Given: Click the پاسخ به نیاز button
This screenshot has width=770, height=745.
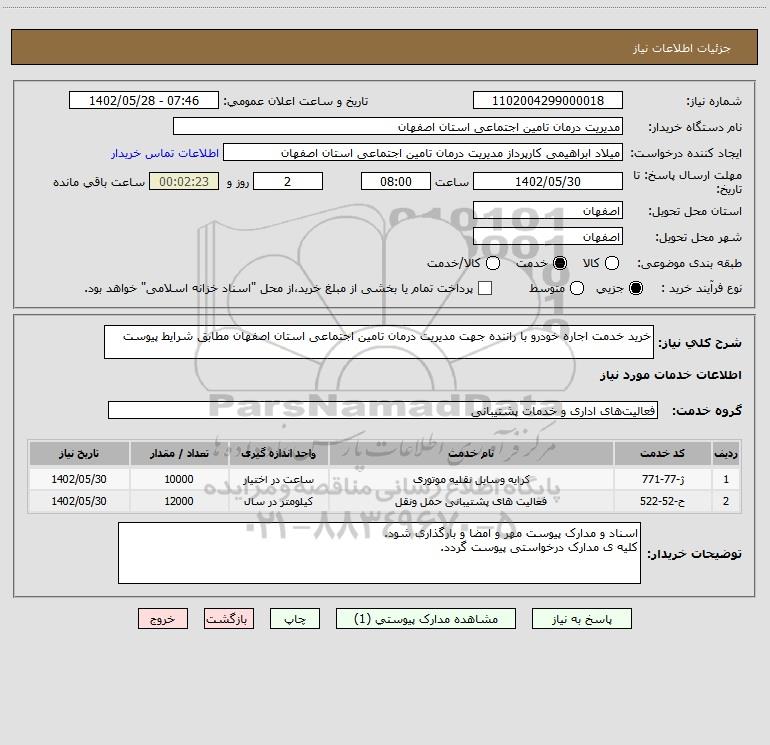Looking at the screenshot, I should pyautogui.click(x=581, y=619).
